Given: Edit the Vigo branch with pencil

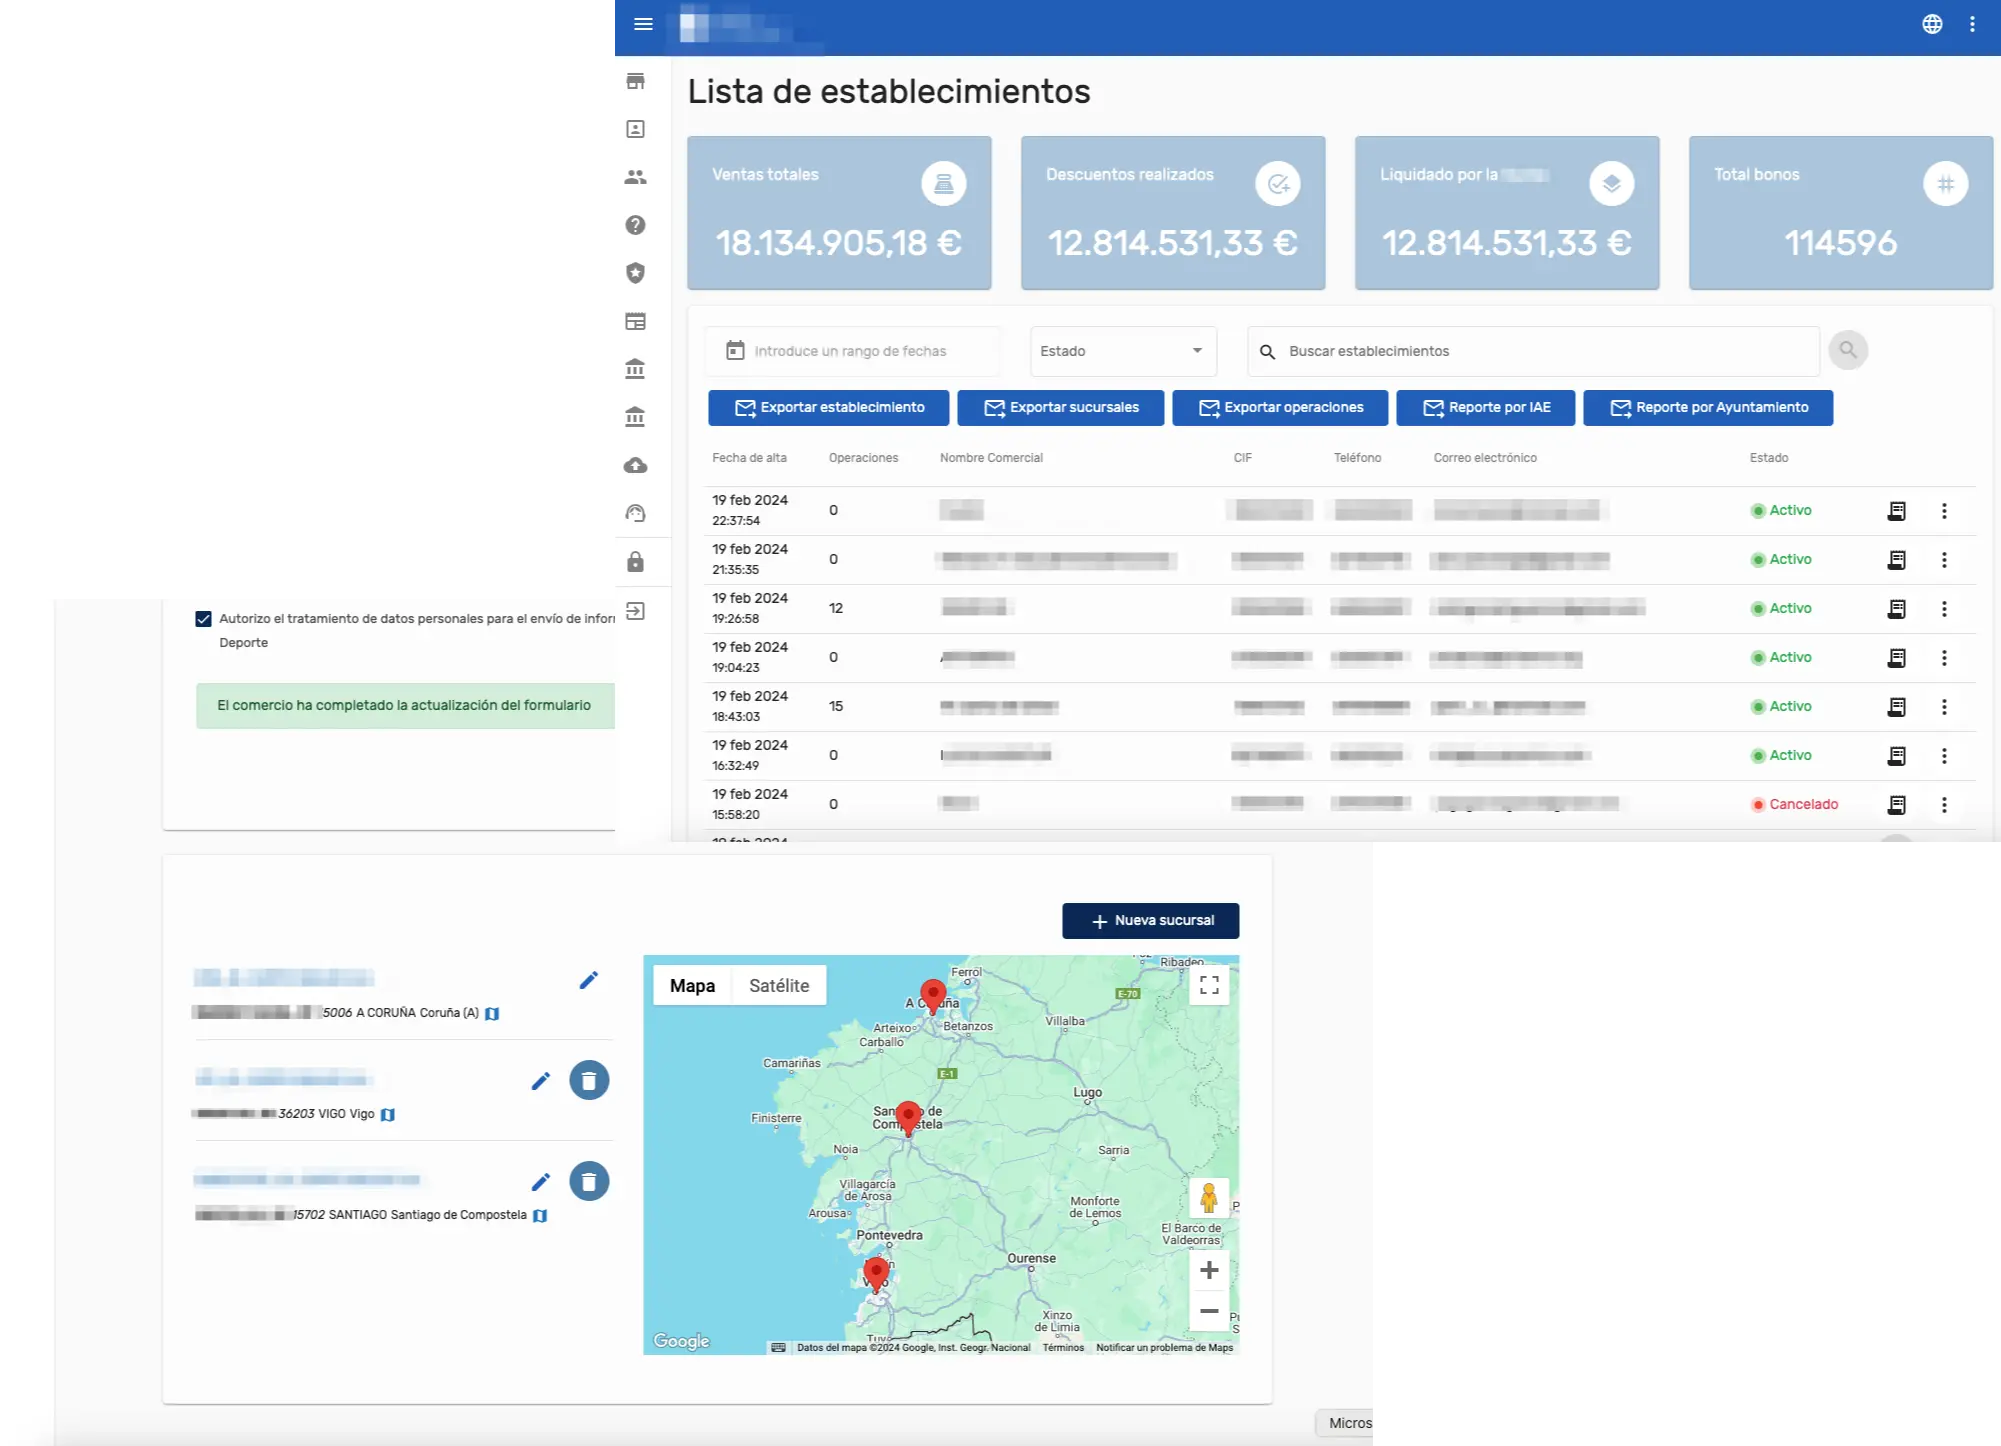Looking at the screenshot, I should coord(541,1081).
